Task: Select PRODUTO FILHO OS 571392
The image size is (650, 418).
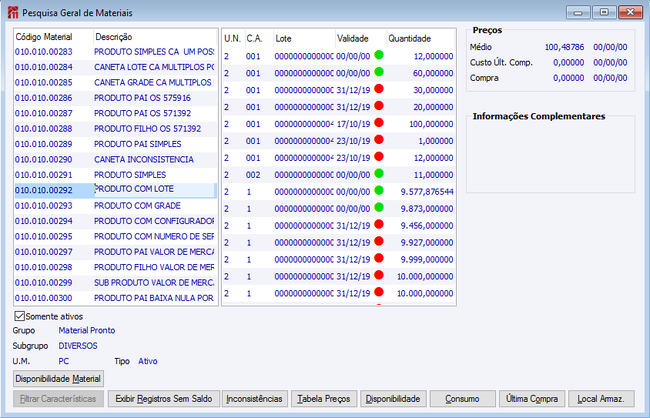Action: (x=115, y=129)
